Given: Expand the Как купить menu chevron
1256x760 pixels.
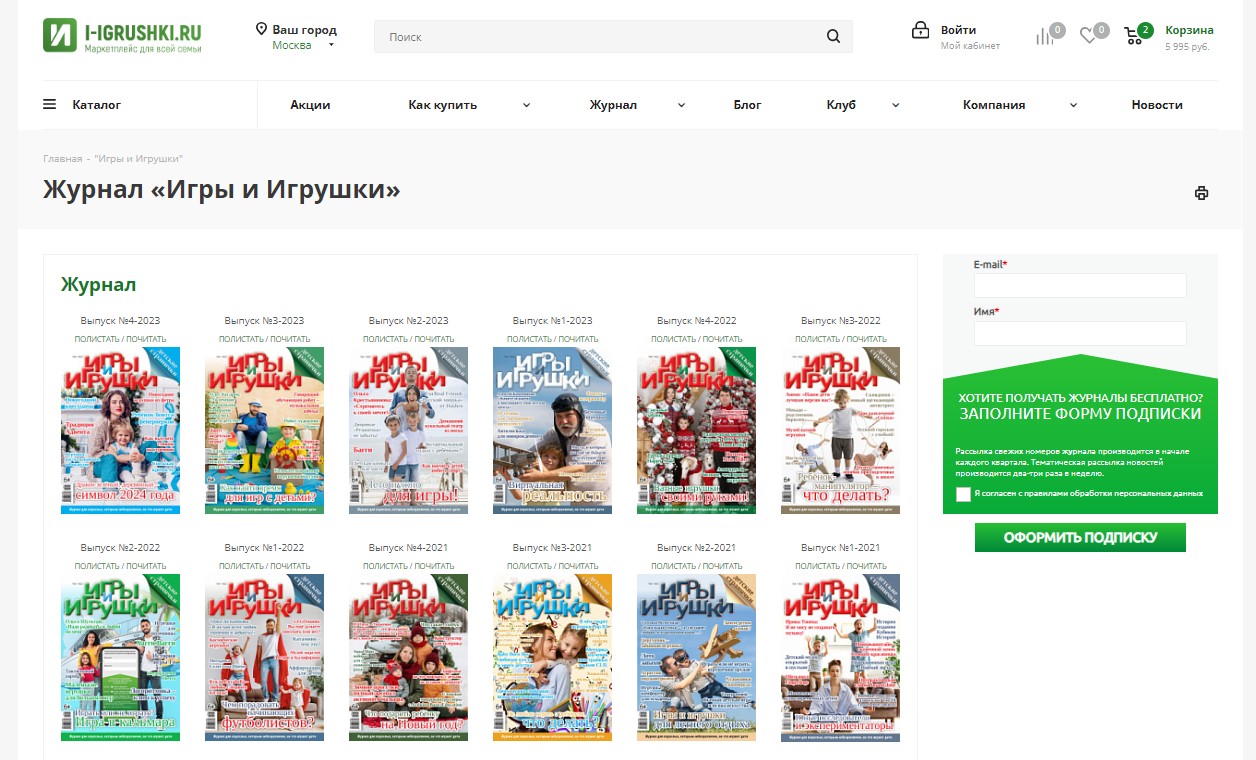Looking at the screenshot, I should (x=526, y=105).
